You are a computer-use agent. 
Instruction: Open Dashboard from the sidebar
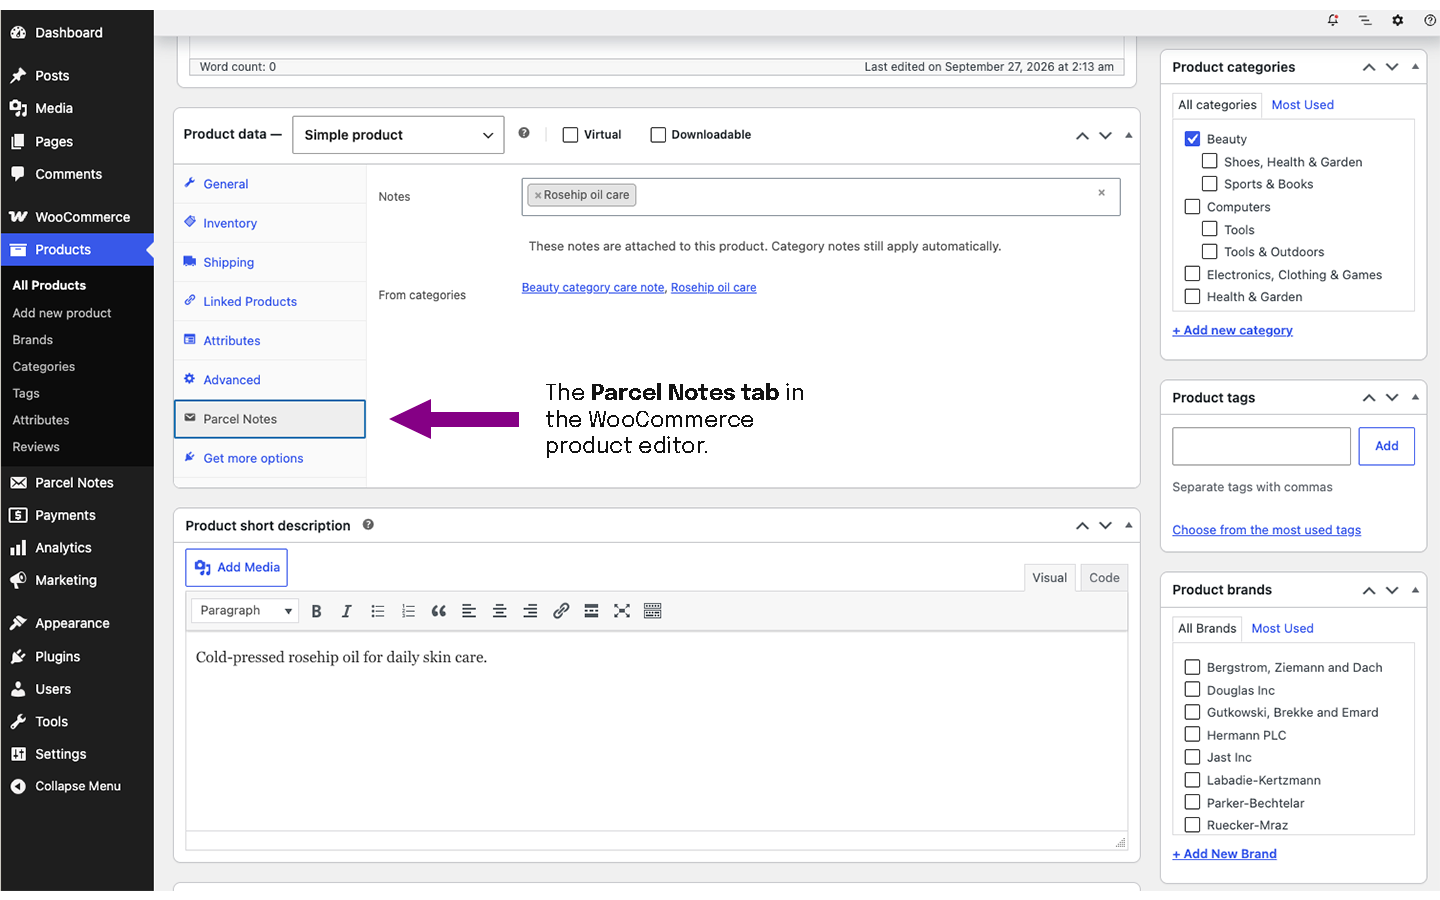(x=77, y=33)
